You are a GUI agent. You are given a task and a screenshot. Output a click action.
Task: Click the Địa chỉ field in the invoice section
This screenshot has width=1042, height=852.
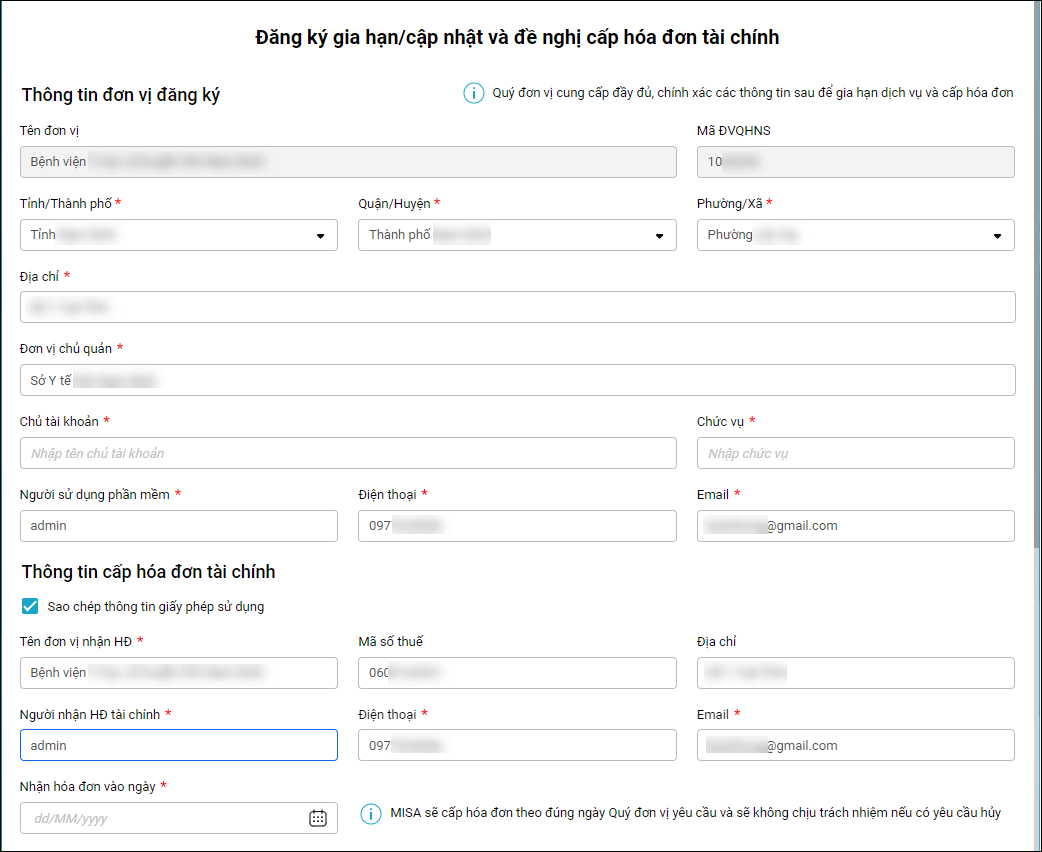[x=855, y=673]
